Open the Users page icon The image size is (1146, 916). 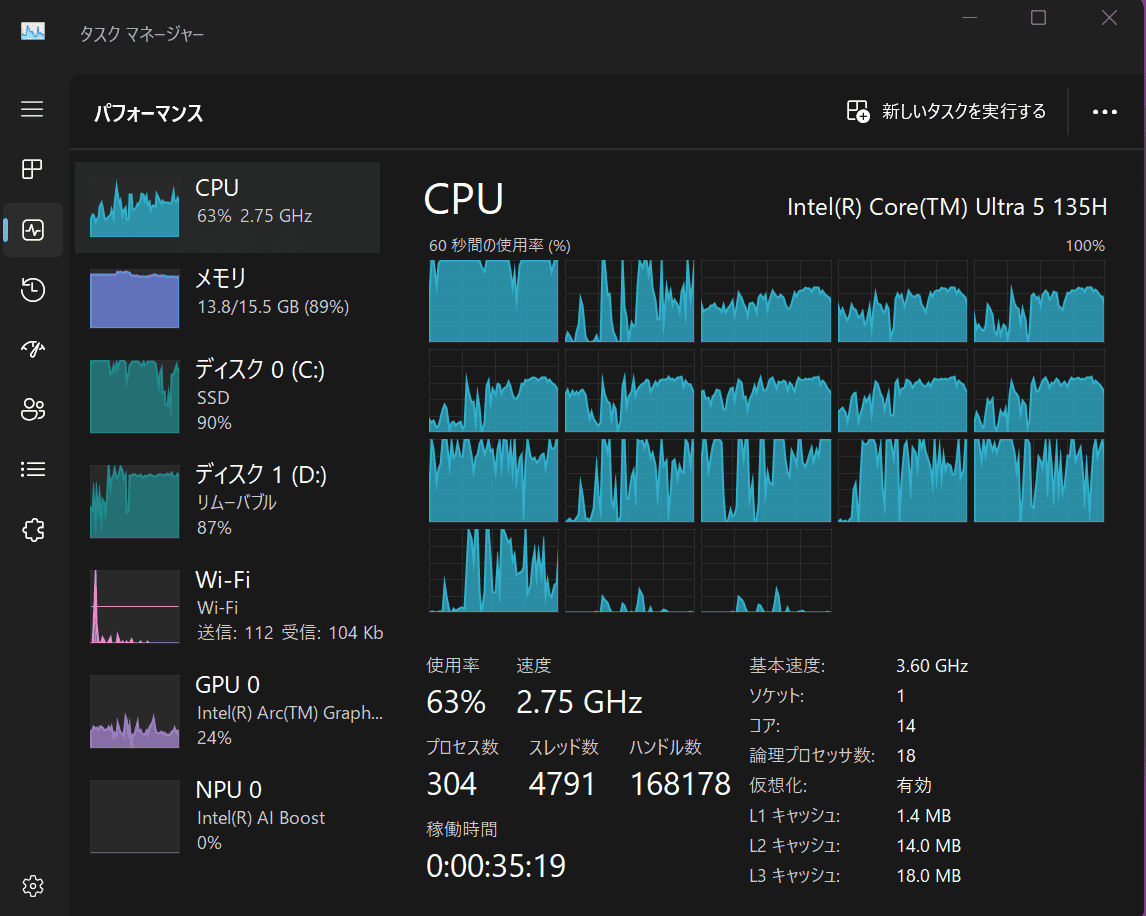pyautogui.click(x=32, y=409)
